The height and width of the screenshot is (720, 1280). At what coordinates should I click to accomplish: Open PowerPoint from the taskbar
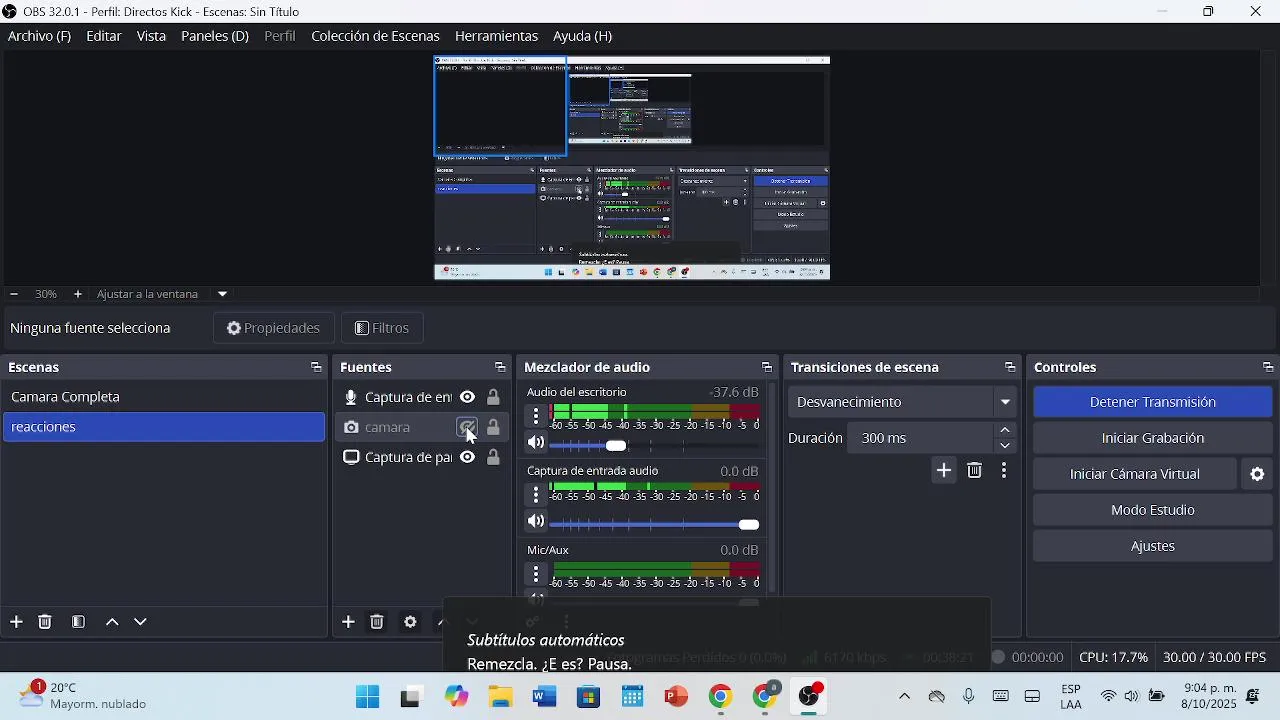677,697
